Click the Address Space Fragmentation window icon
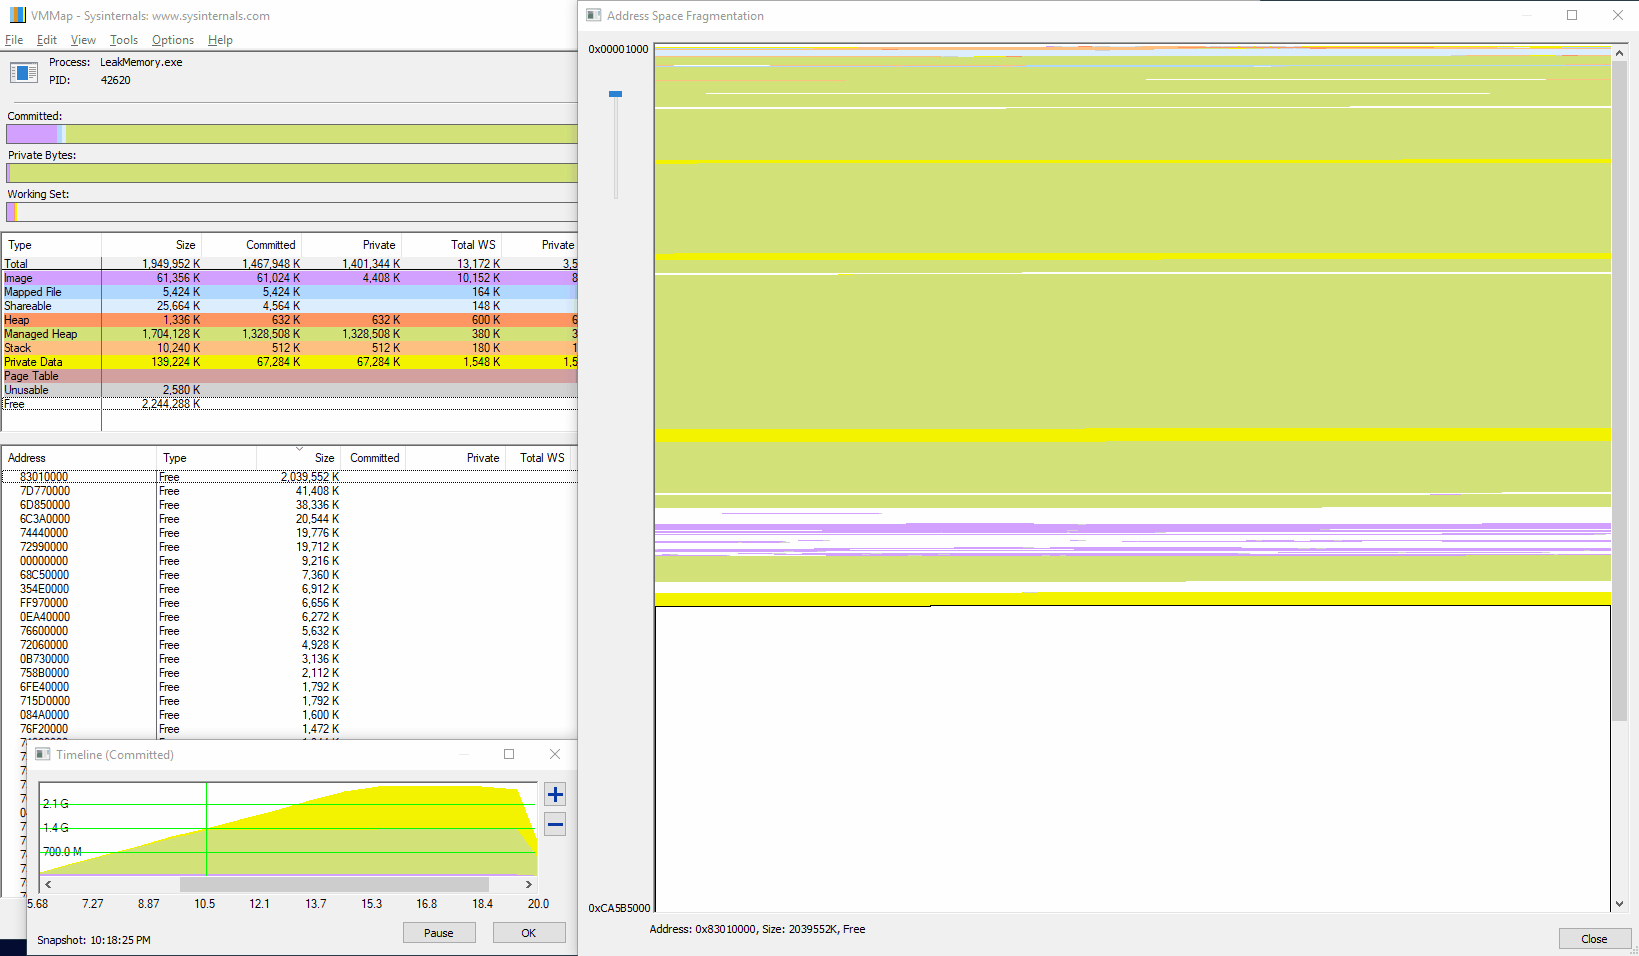 click(594, 16)
